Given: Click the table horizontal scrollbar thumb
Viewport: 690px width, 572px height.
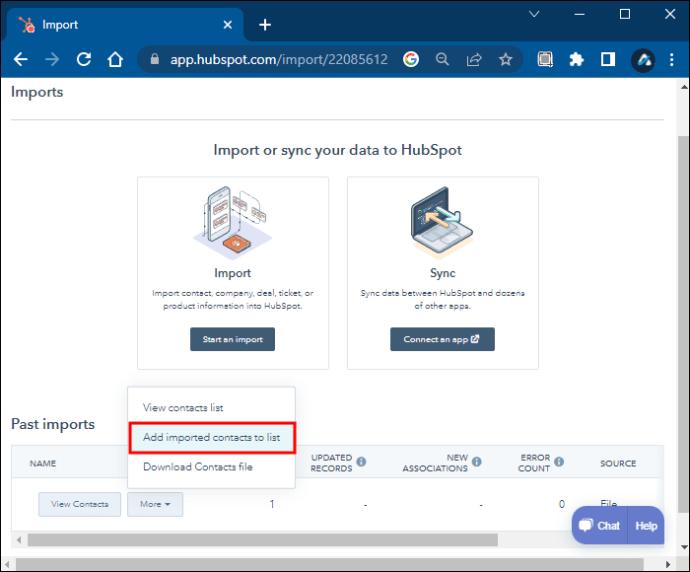Looking at the screenshot, I should click(x=263, y=540).
